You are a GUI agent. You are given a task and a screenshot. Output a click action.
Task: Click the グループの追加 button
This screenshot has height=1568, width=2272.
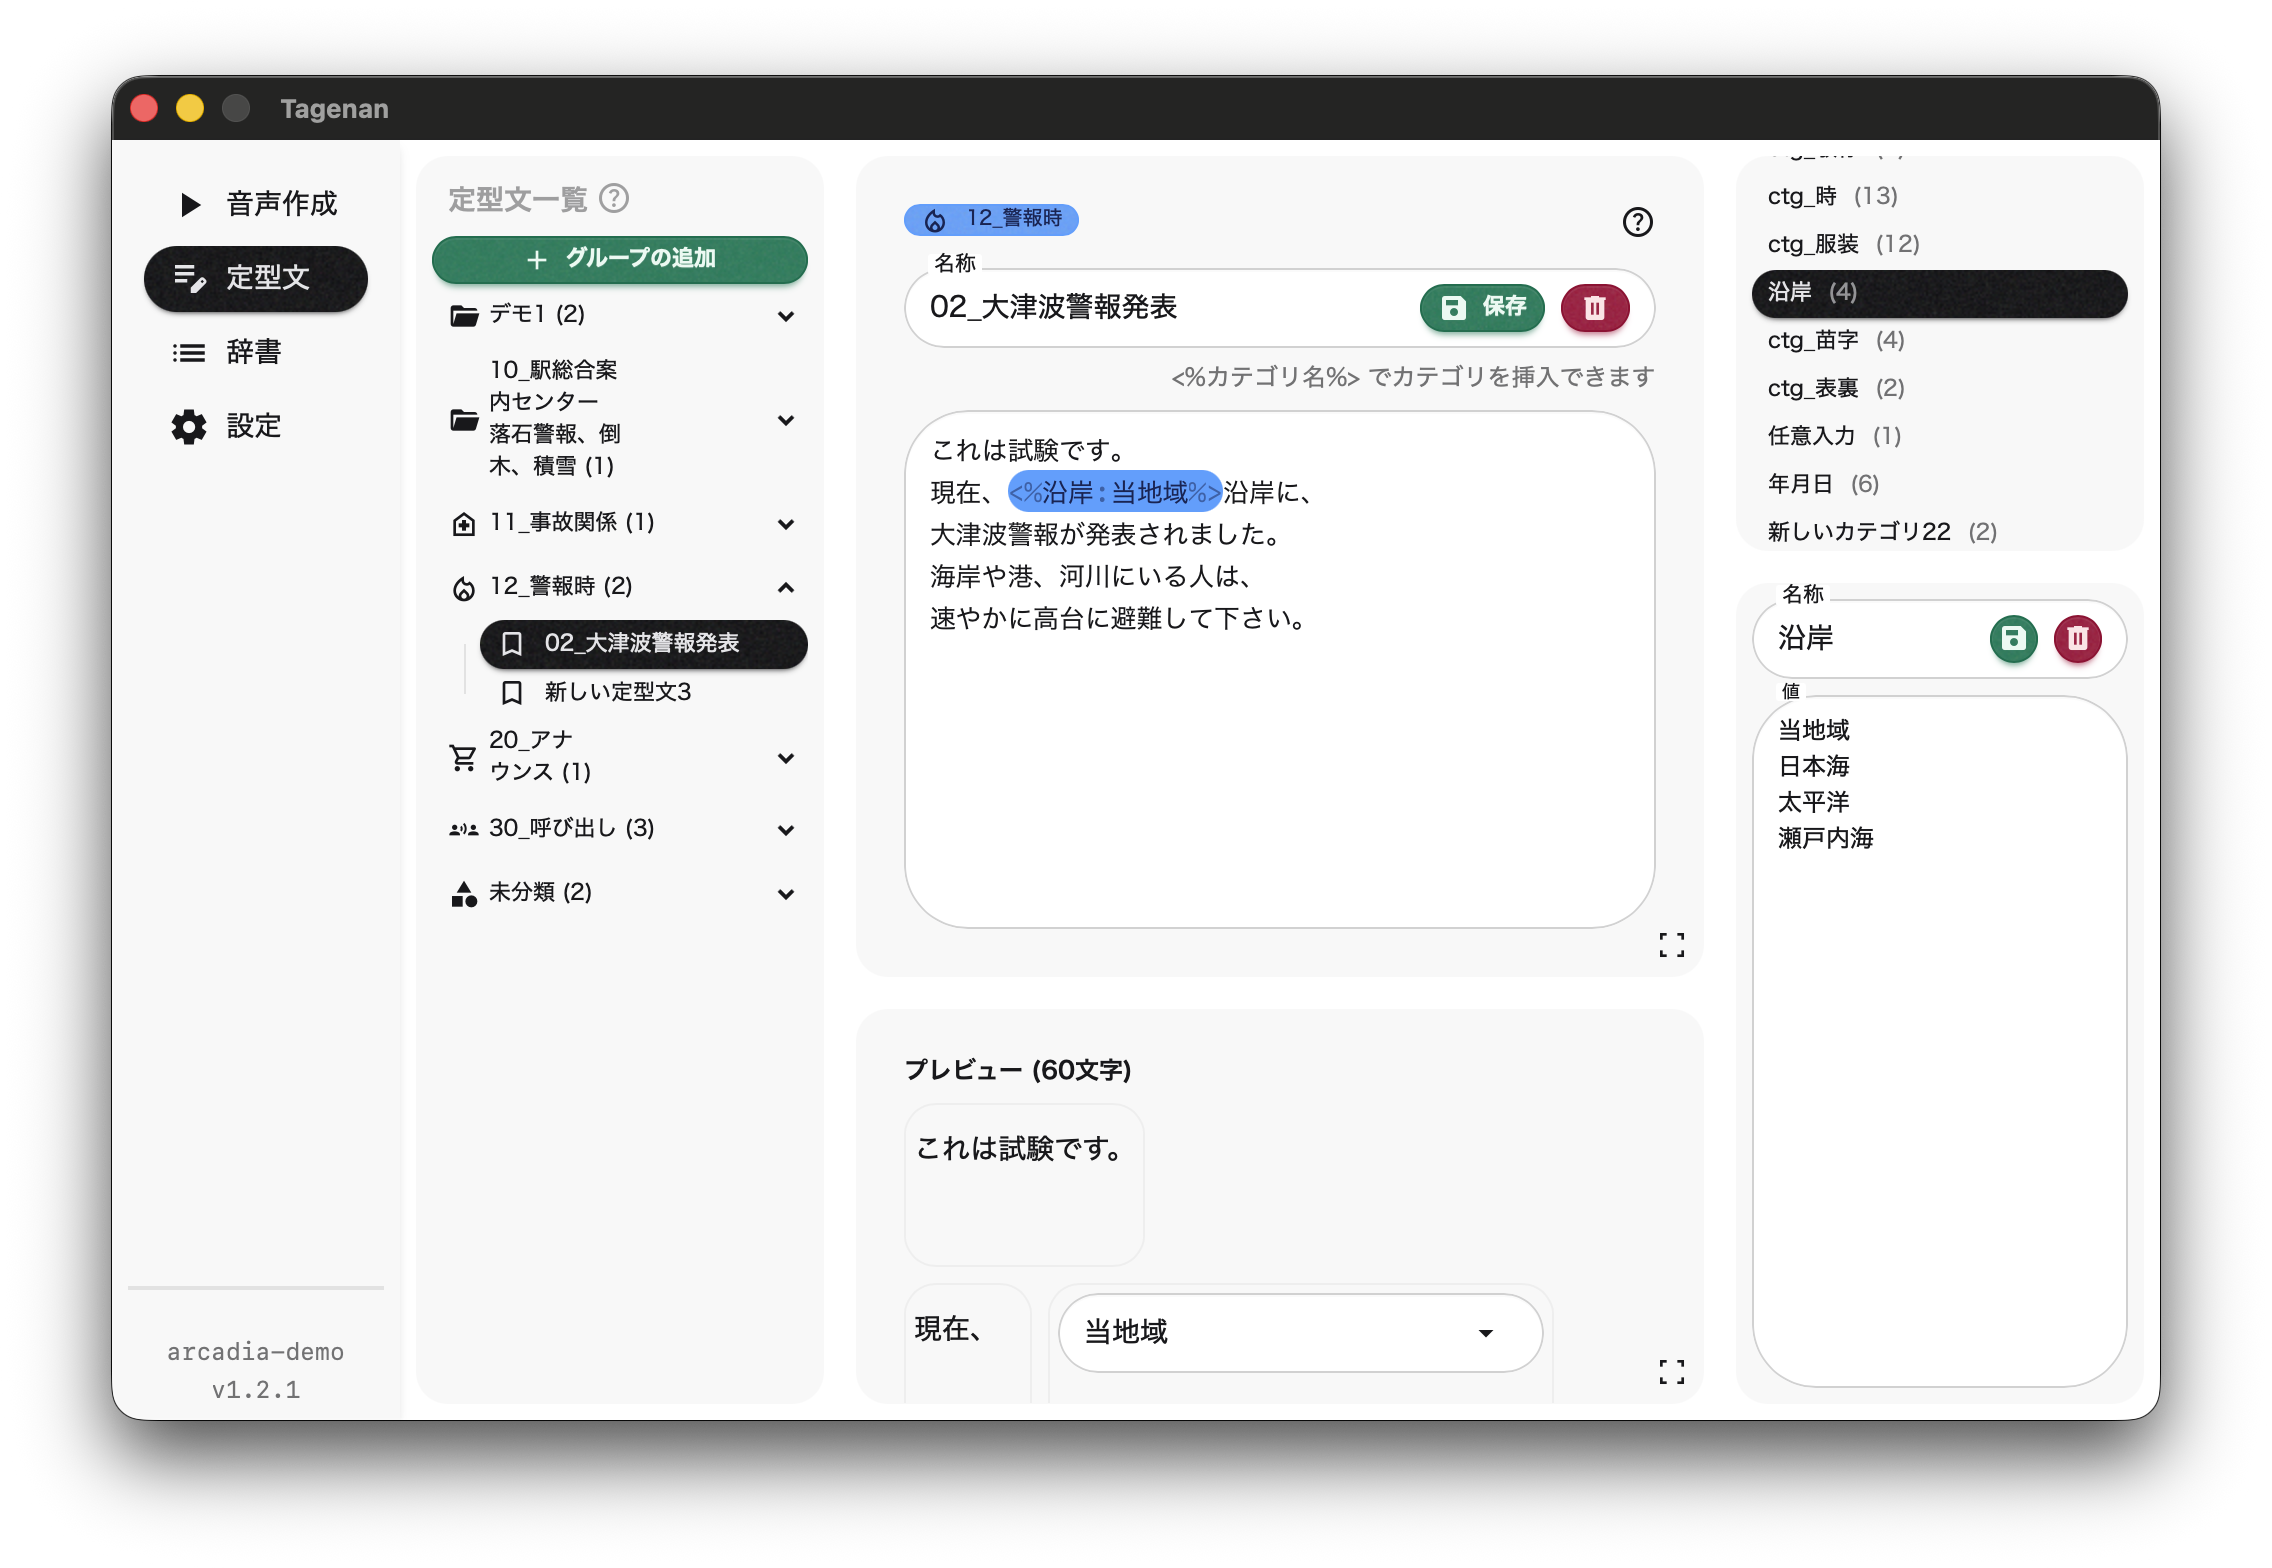click(620, 259)
